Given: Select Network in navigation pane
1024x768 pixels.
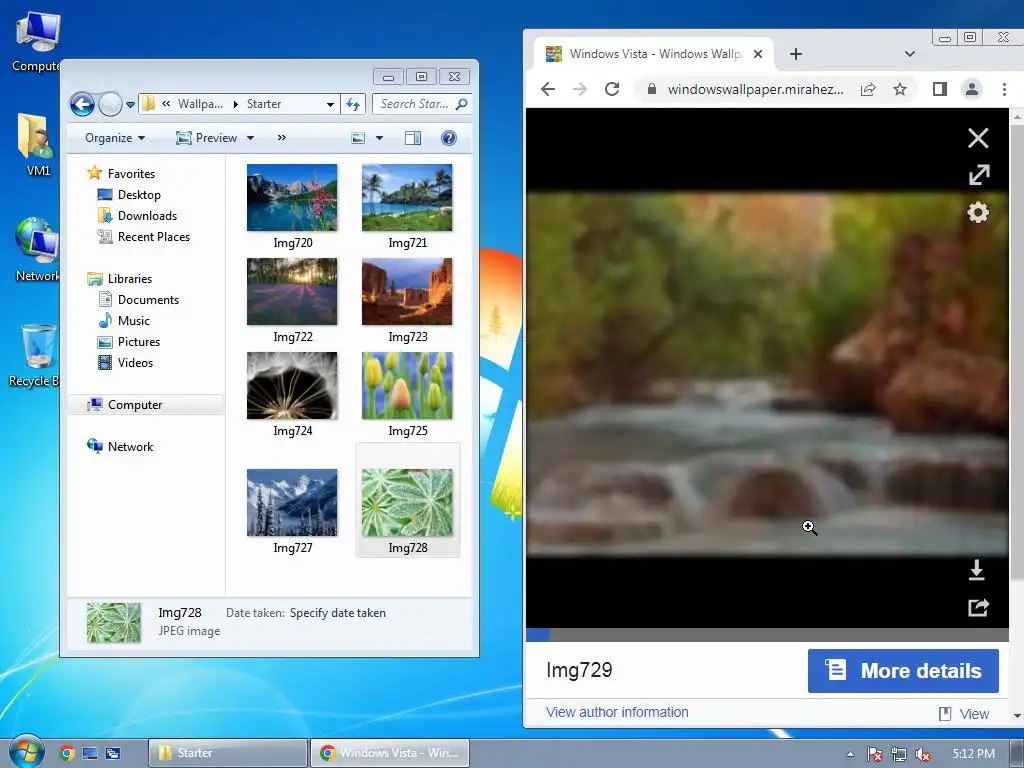Looking at the screenshot, I should [x=130, y=447].
